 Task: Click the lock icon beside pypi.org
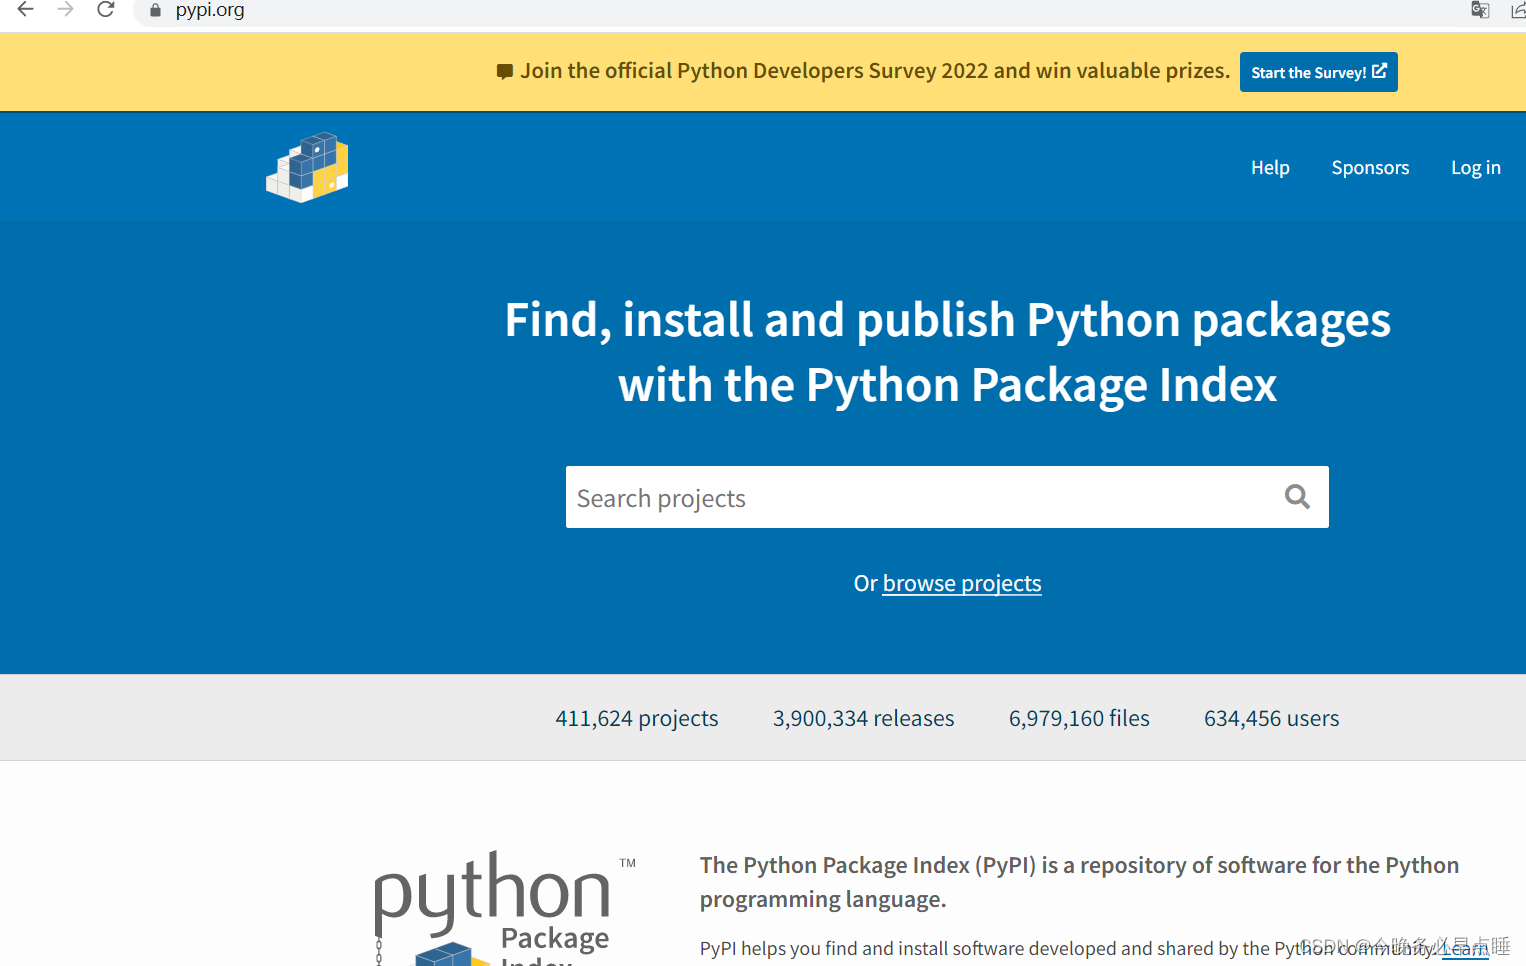(155, 10)
